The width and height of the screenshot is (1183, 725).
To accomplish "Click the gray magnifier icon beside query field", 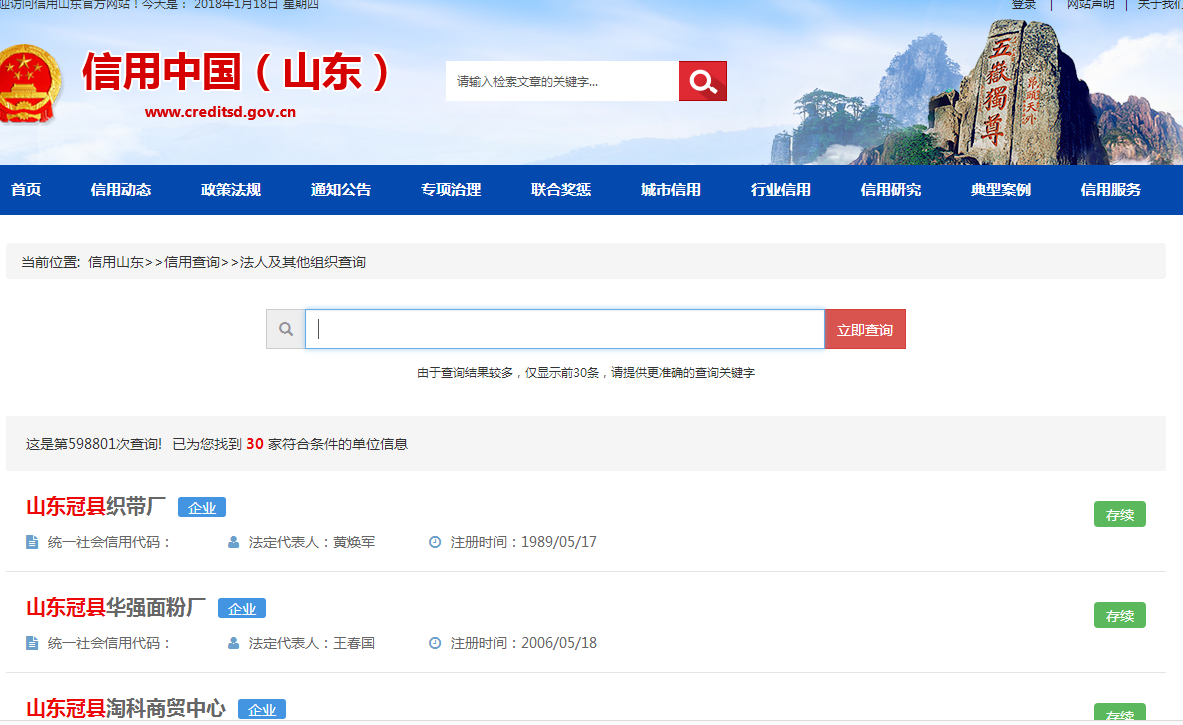I will [285, 329].
